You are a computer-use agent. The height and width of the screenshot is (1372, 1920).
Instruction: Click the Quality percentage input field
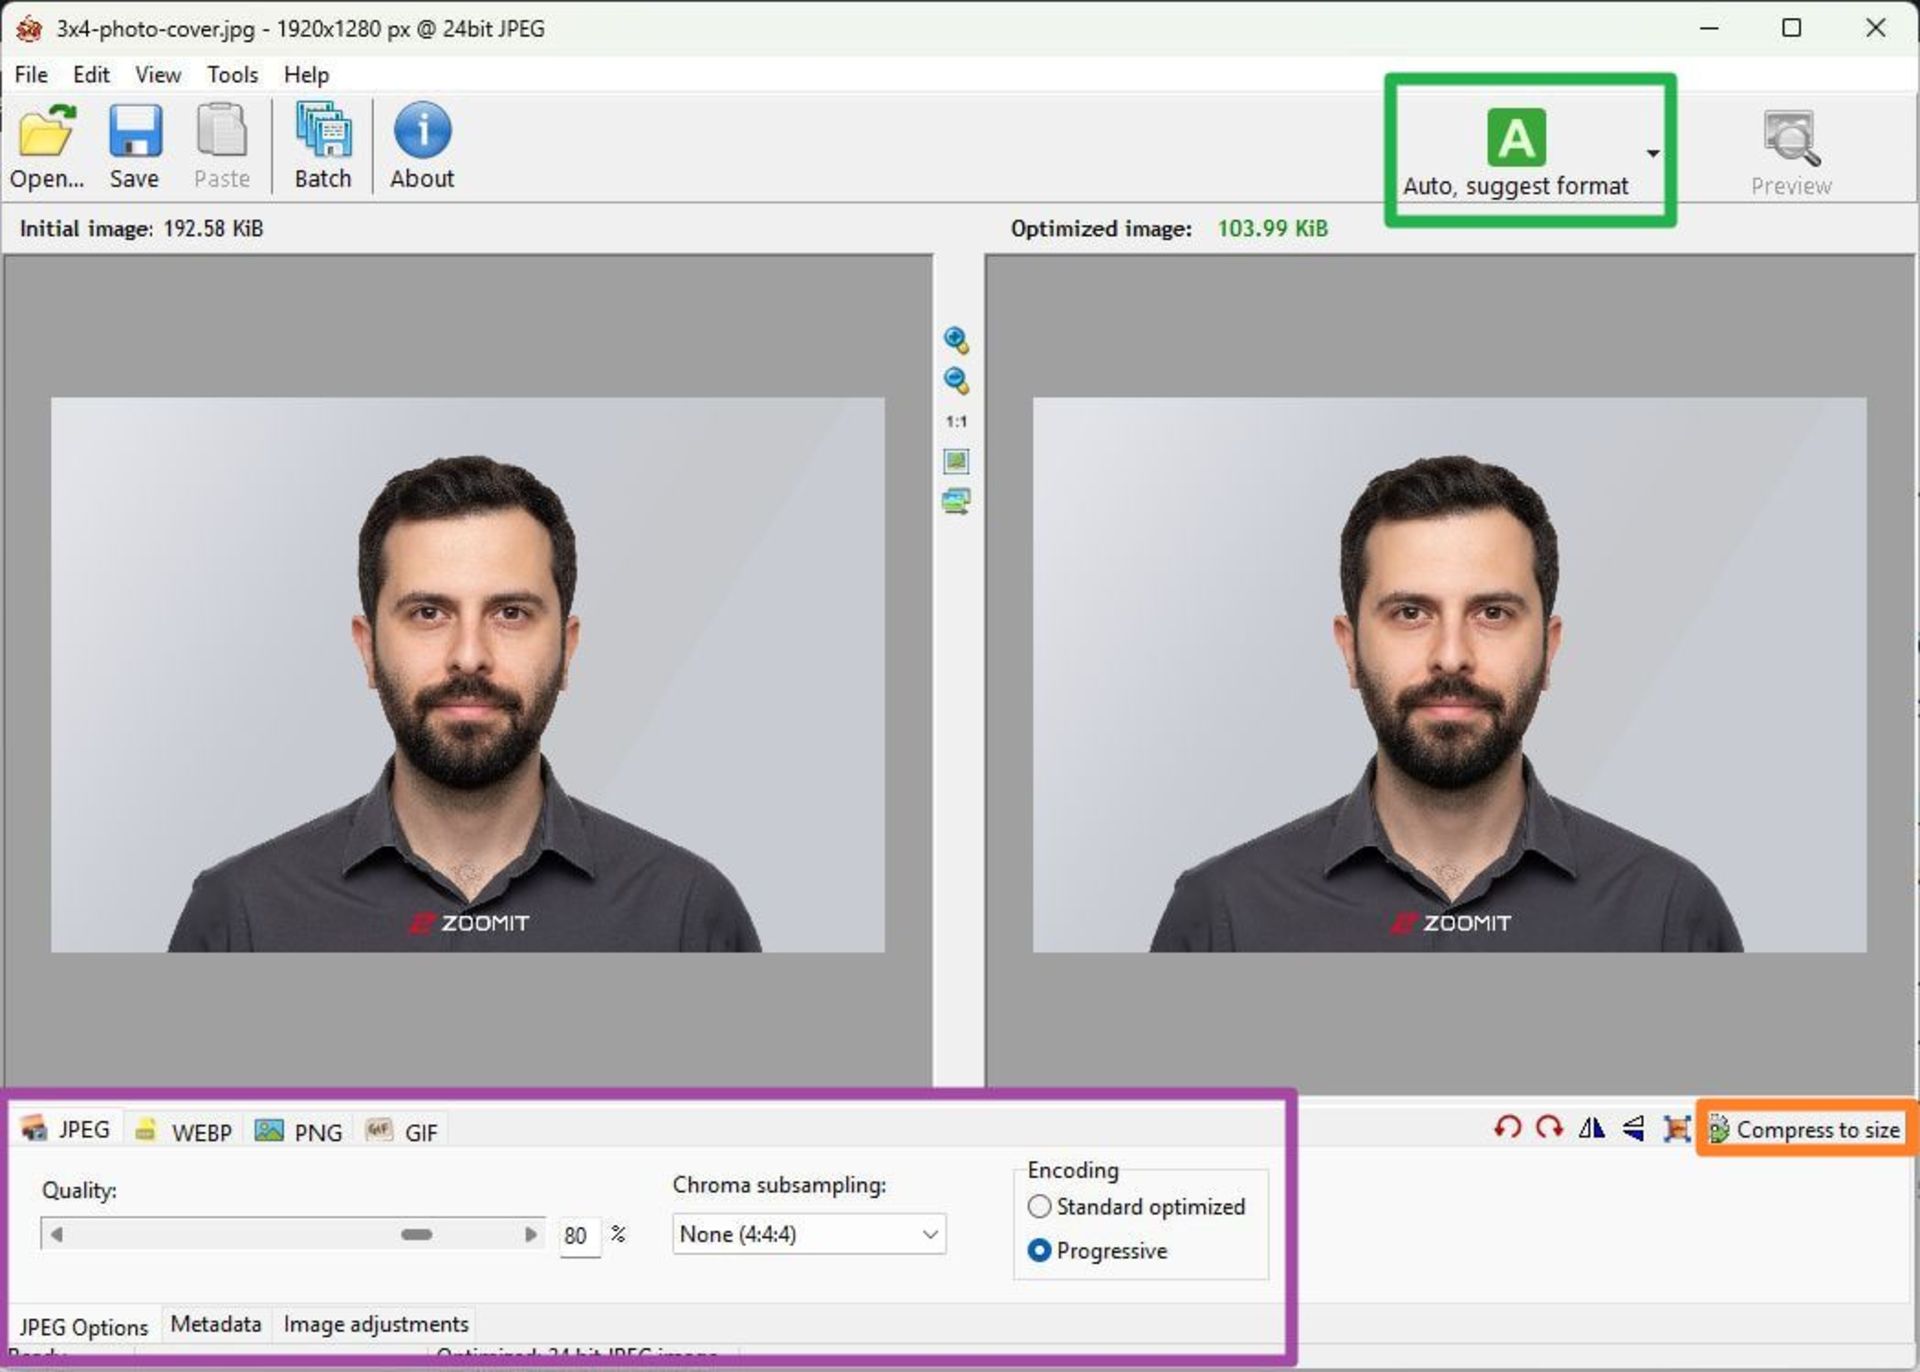[x=577, y=1235]
